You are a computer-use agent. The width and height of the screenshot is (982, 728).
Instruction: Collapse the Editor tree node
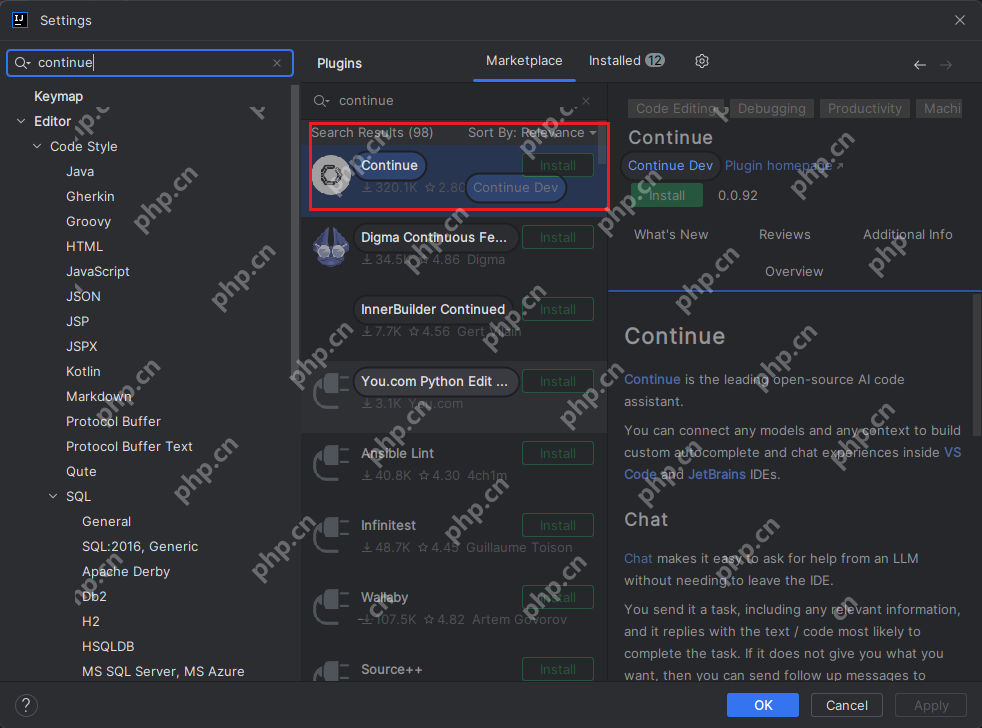(x=21, y=121)
